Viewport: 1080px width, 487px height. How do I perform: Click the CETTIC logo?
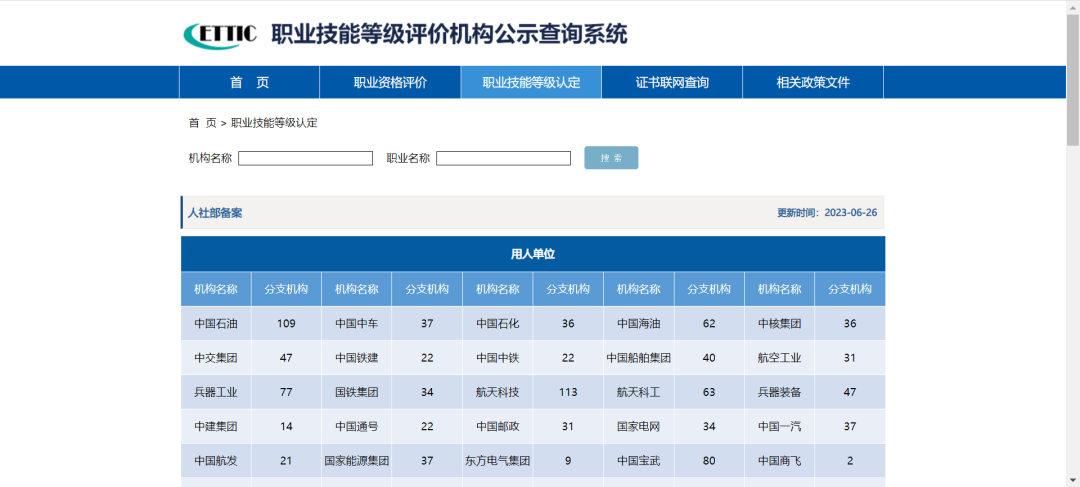(220, 34)
